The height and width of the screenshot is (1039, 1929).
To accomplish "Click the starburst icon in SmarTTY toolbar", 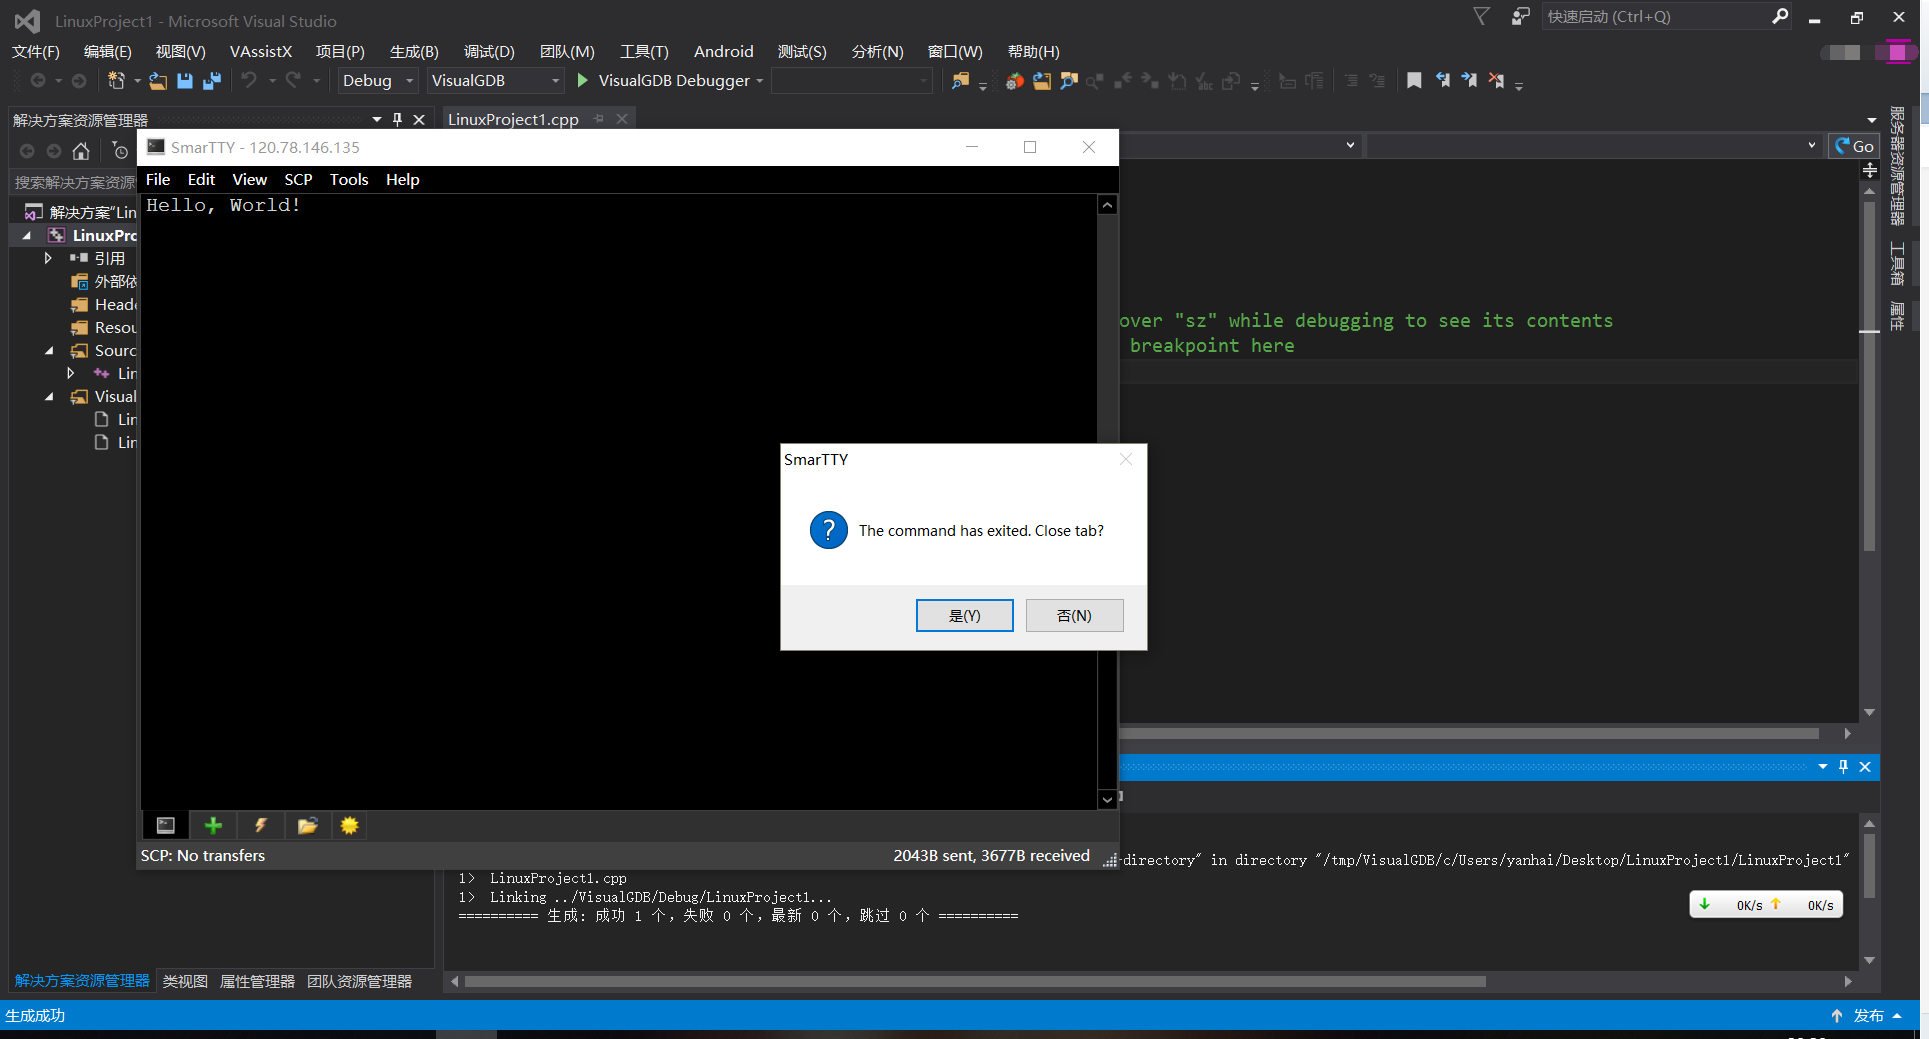I will click(x=349, y=825).
